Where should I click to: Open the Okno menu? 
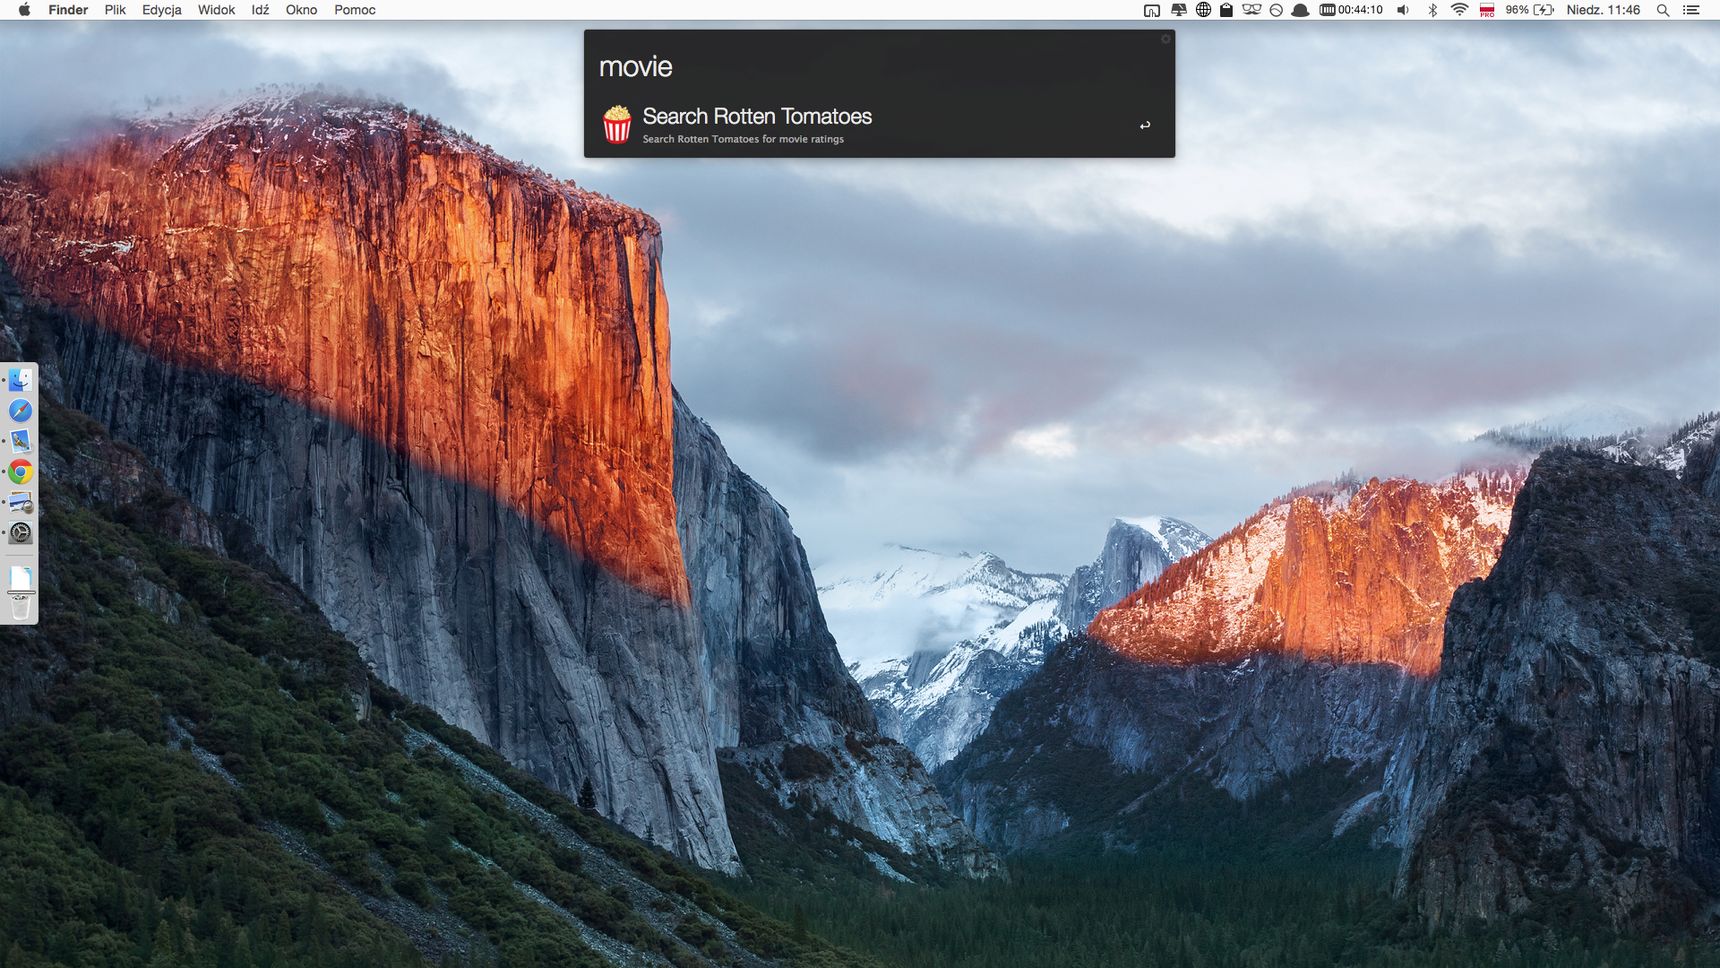(x=301, y=10)
